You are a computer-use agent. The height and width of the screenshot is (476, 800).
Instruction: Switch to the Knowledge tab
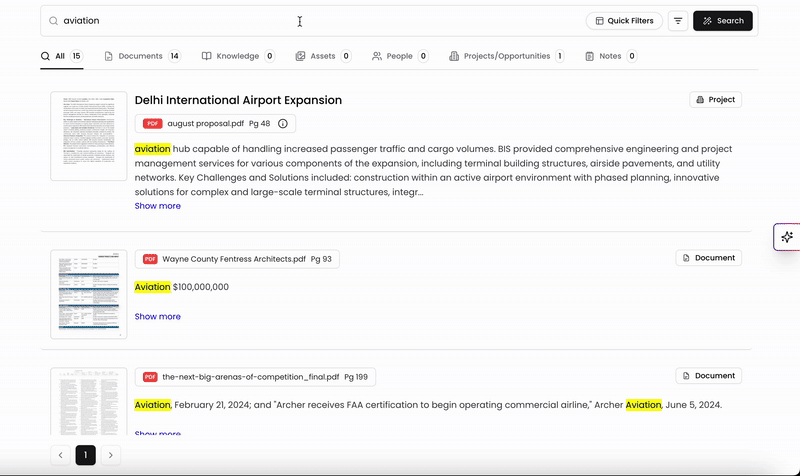click(238, 56)
